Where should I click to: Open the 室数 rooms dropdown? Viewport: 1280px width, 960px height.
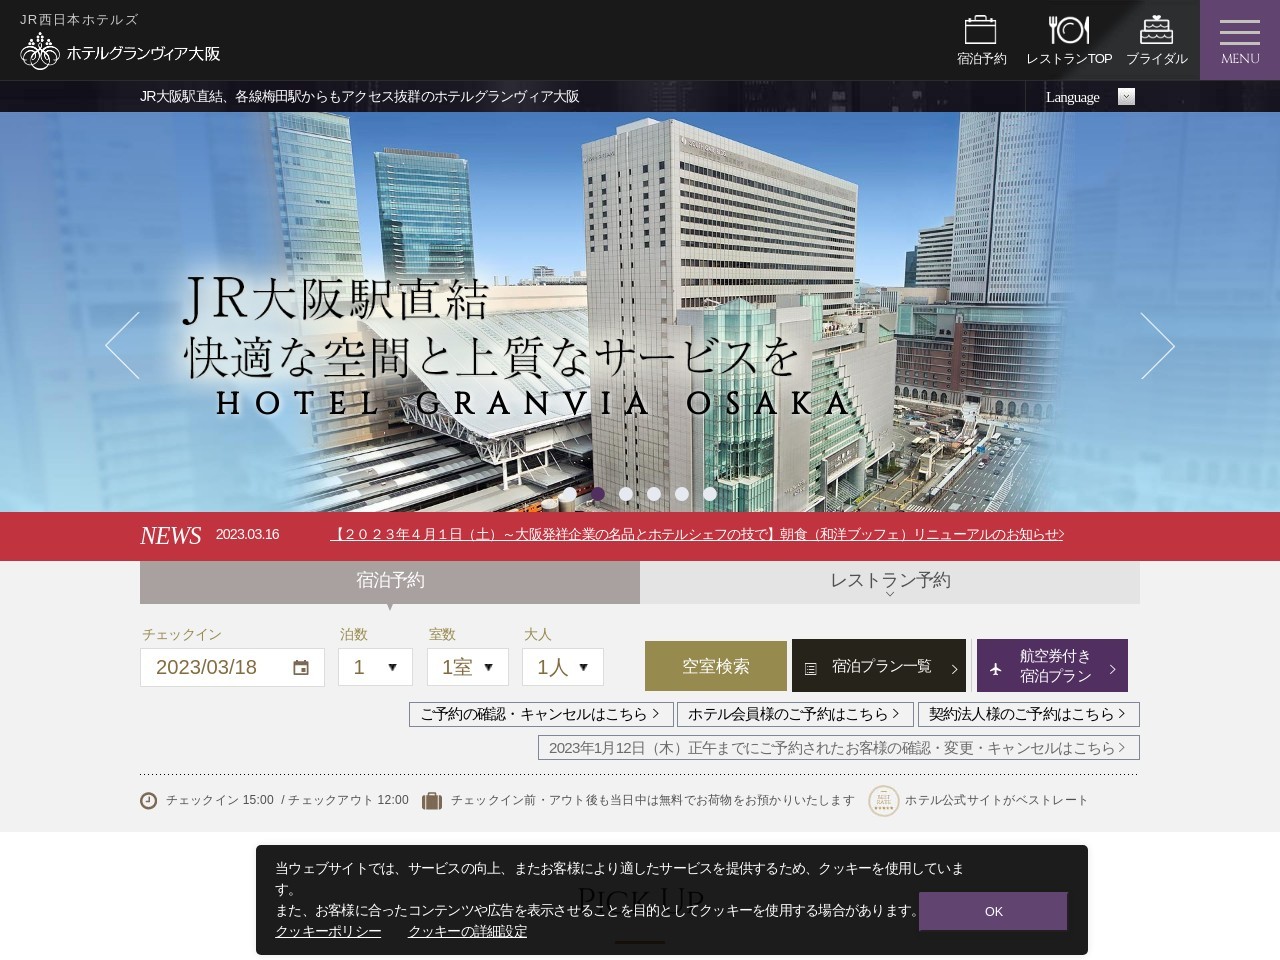pos(468,667)
